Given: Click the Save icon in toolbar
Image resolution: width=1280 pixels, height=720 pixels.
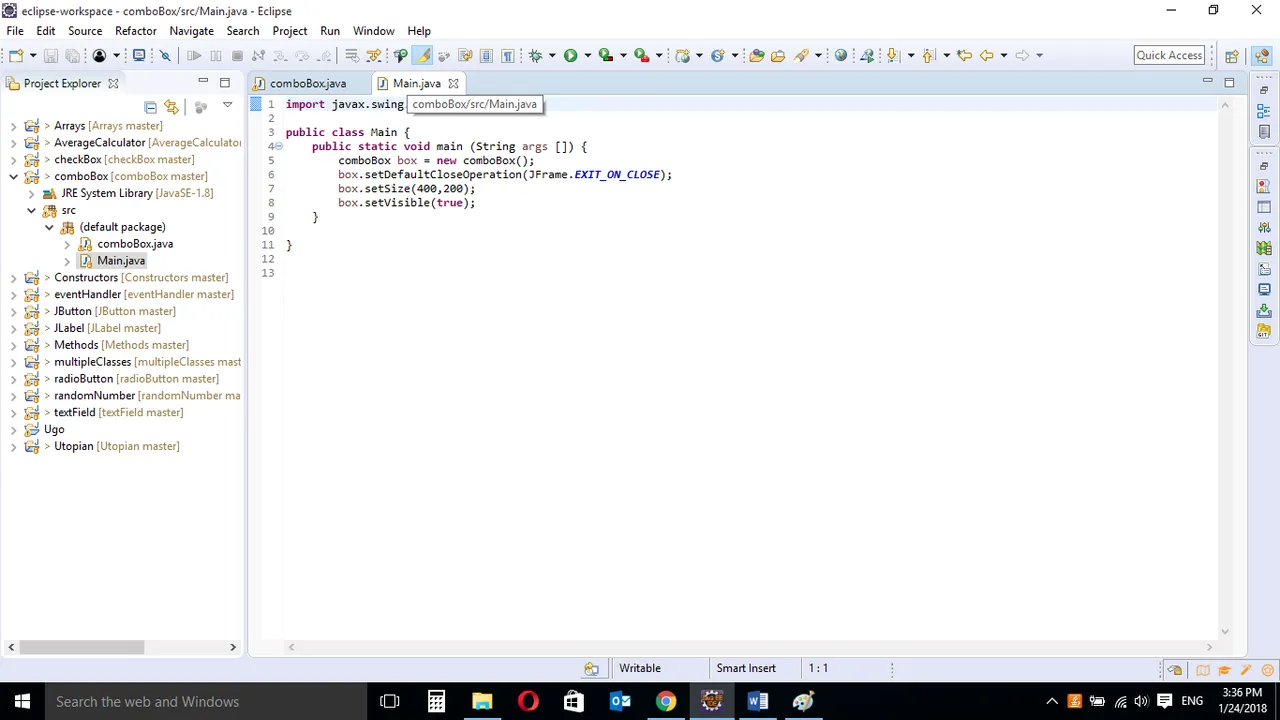Looking at the screenshot, I should [x=50, y=55].
